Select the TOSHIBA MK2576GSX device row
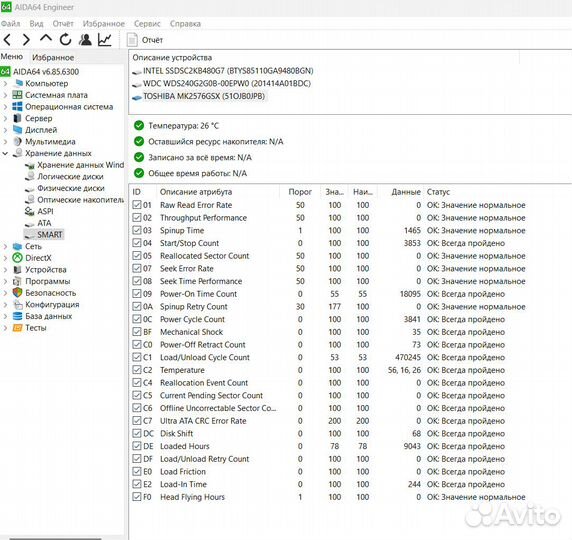 pos(199,96)
